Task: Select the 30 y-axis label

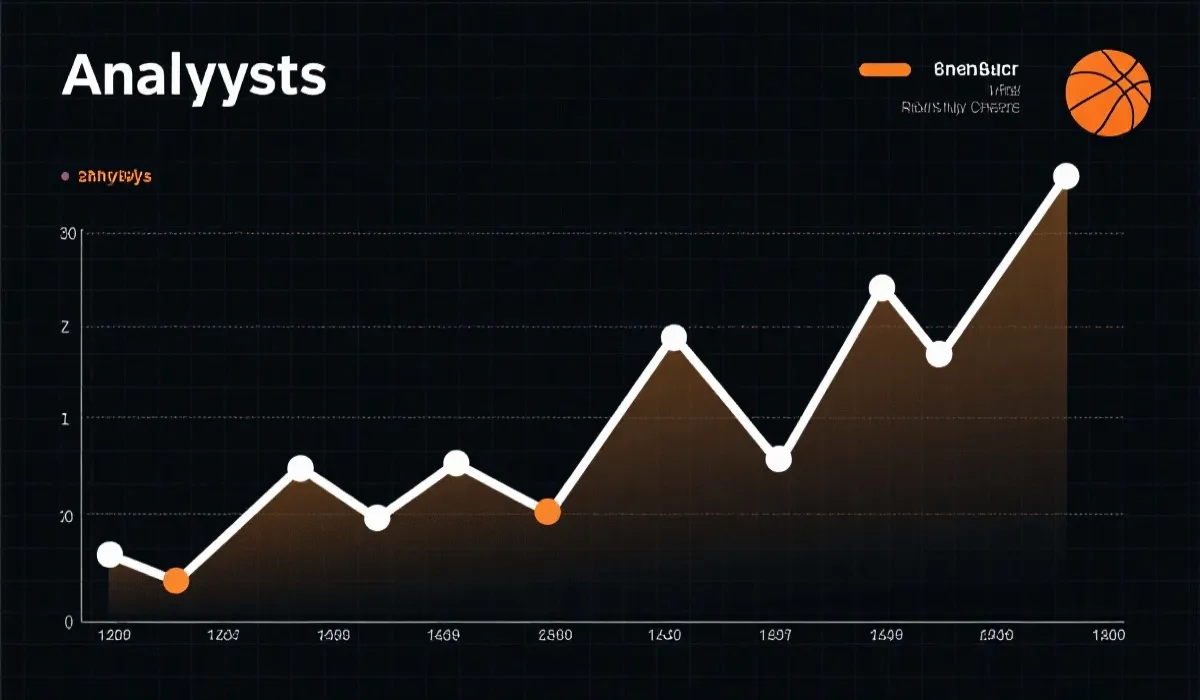Action: point(68,234)
